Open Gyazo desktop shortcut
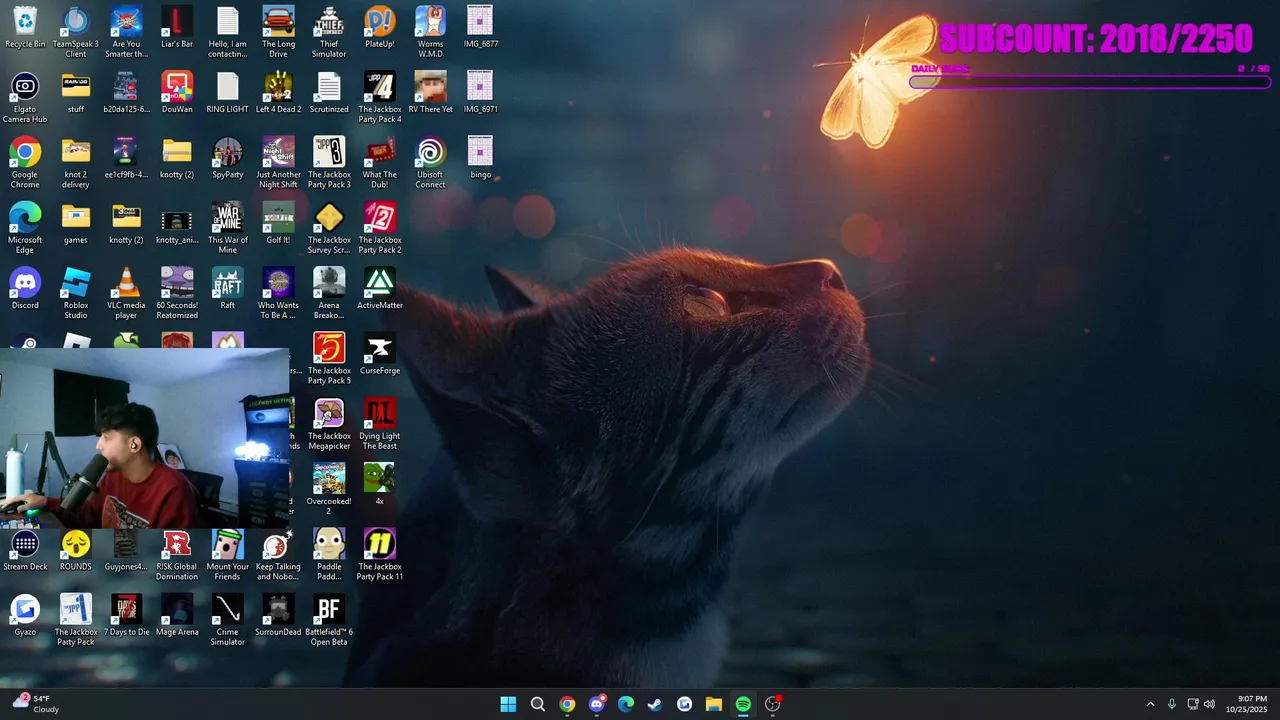 coord(25,615)
